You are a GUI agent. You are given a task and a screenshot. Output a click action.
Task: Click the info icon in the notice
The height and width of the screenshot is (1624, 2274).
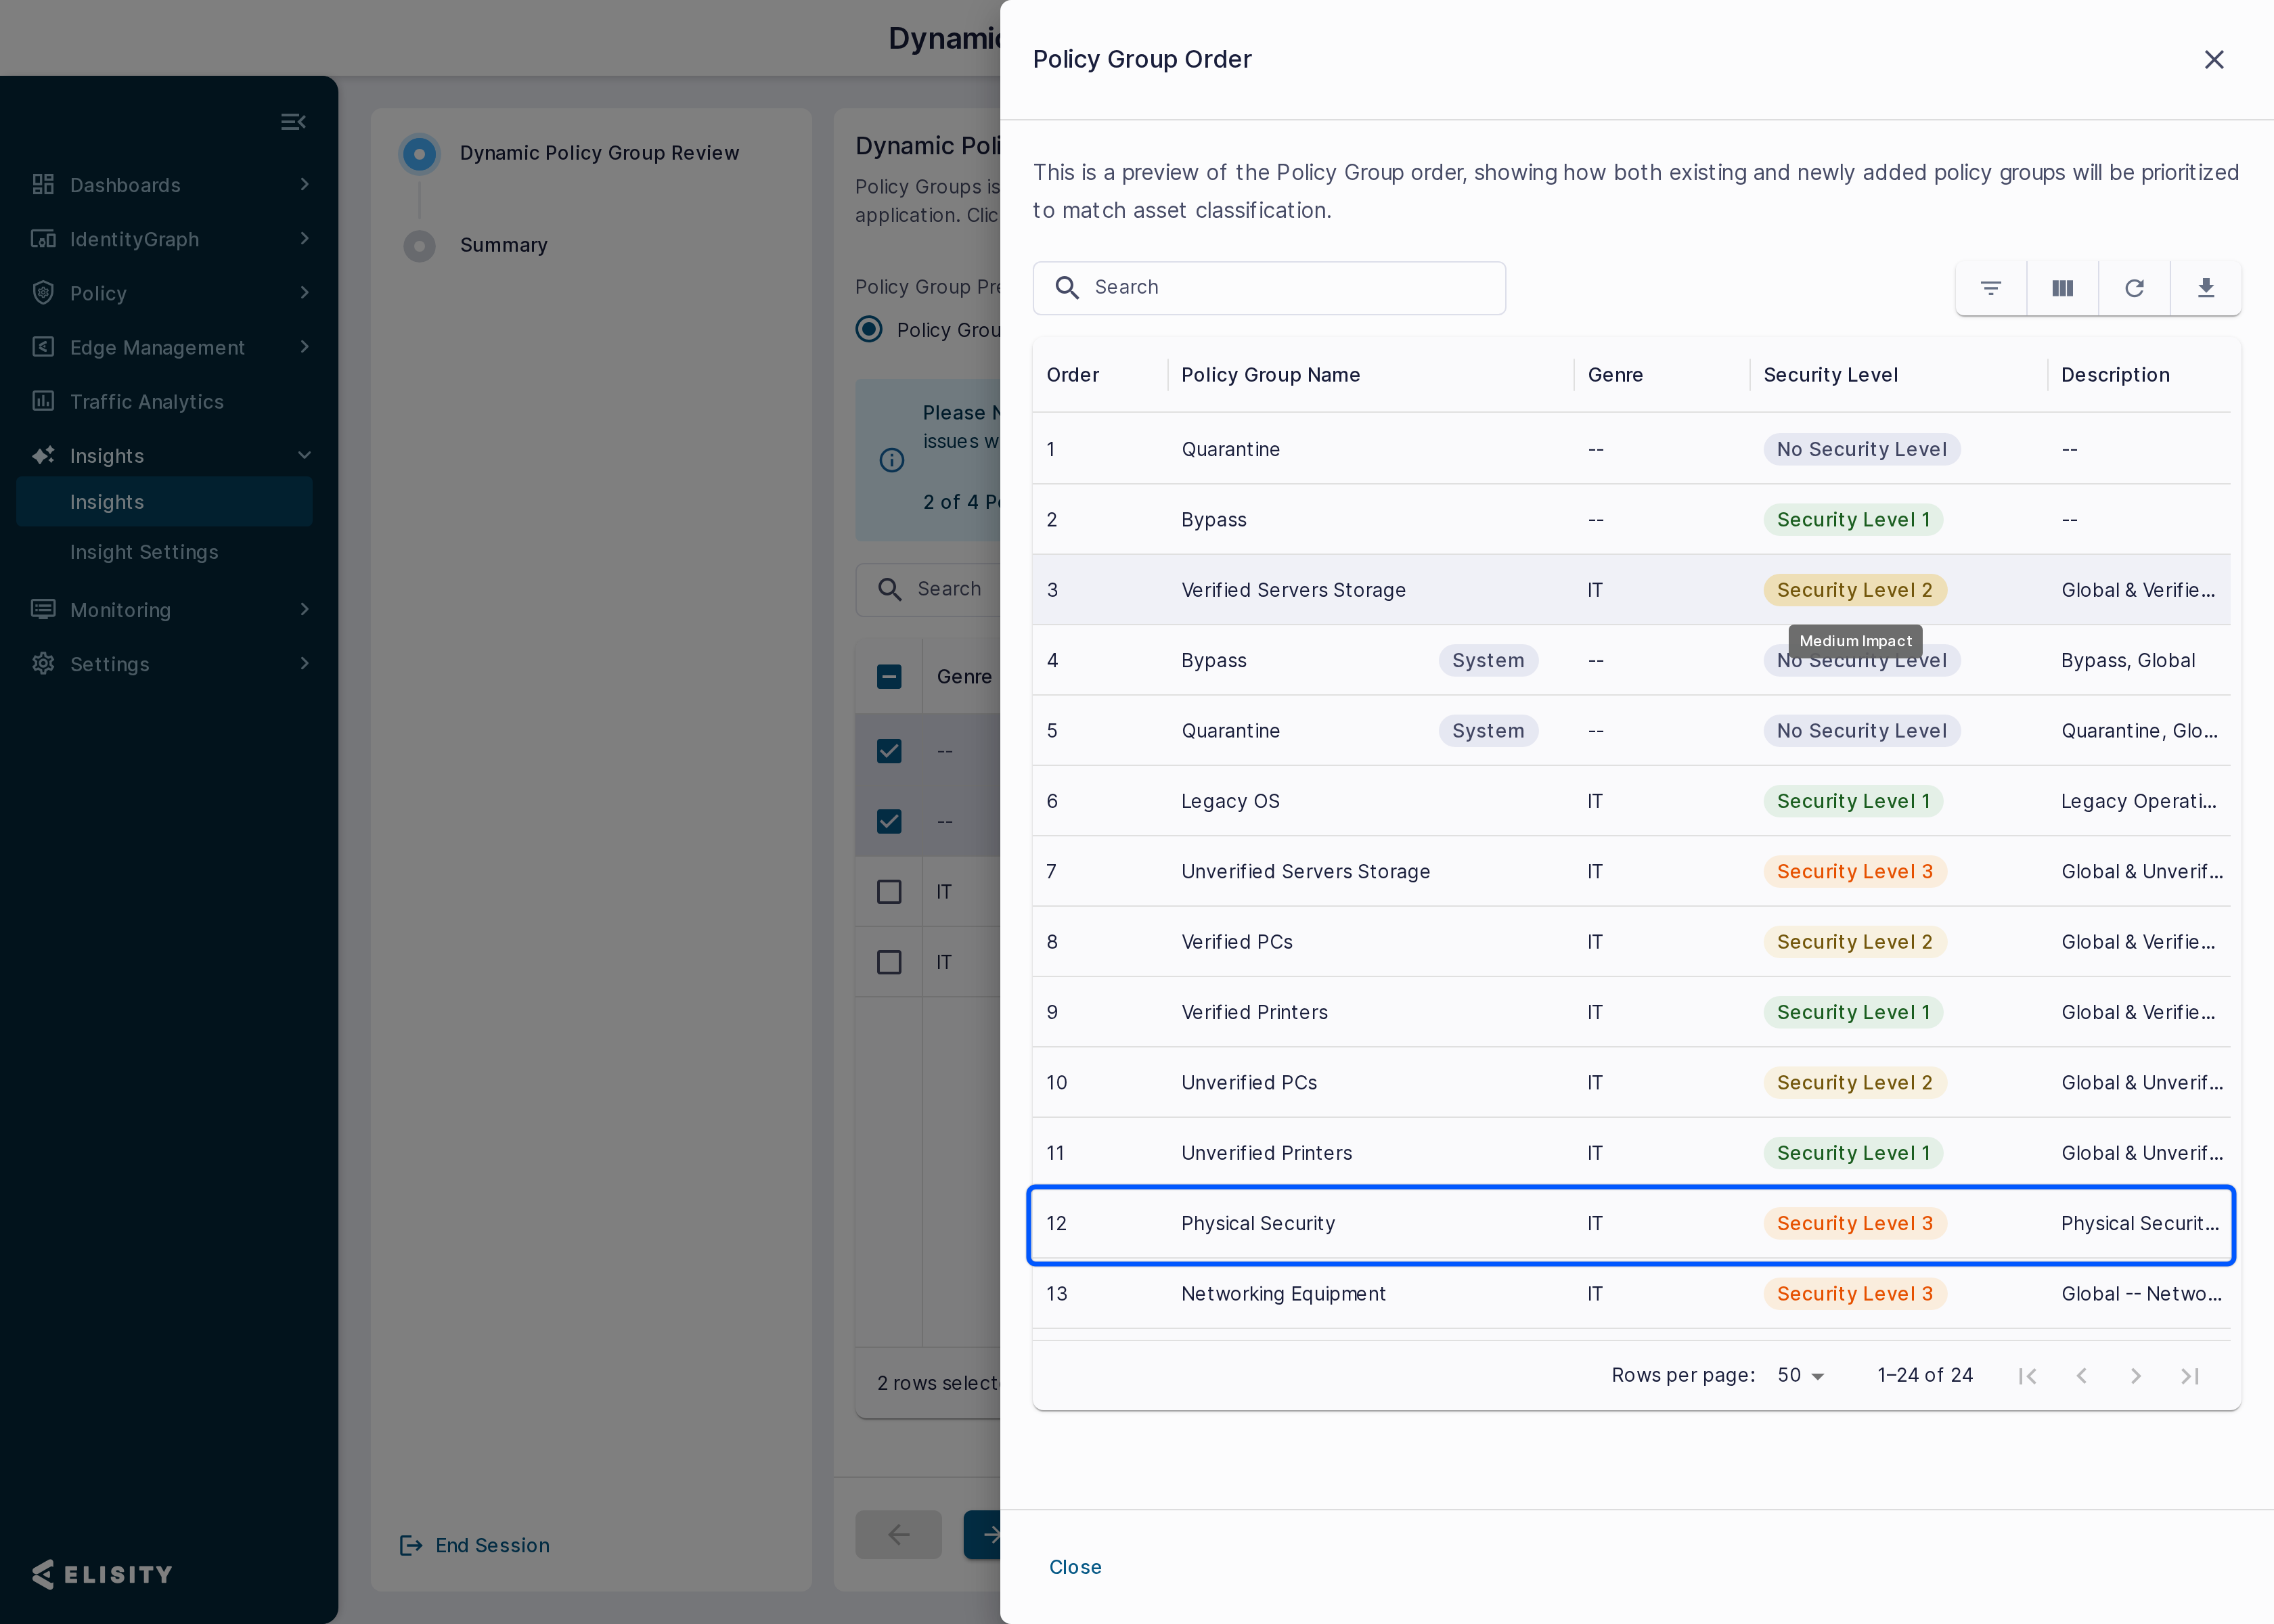point(891,460)
